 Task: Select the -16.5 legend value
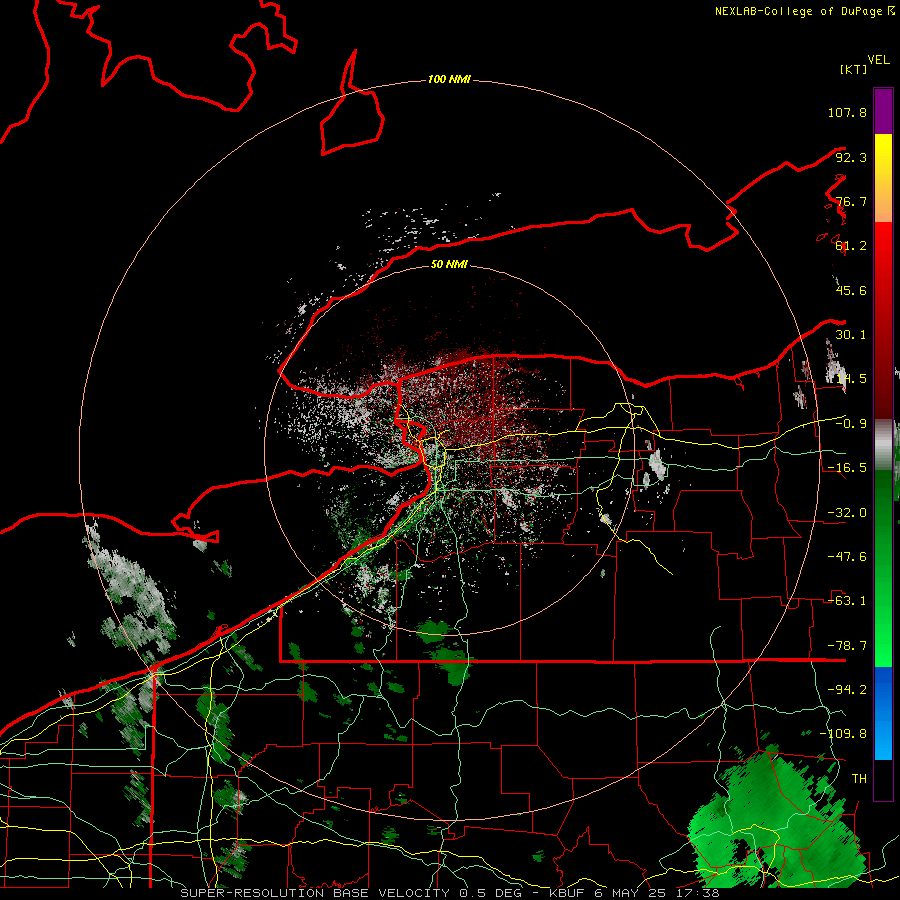tap(847, 468)
